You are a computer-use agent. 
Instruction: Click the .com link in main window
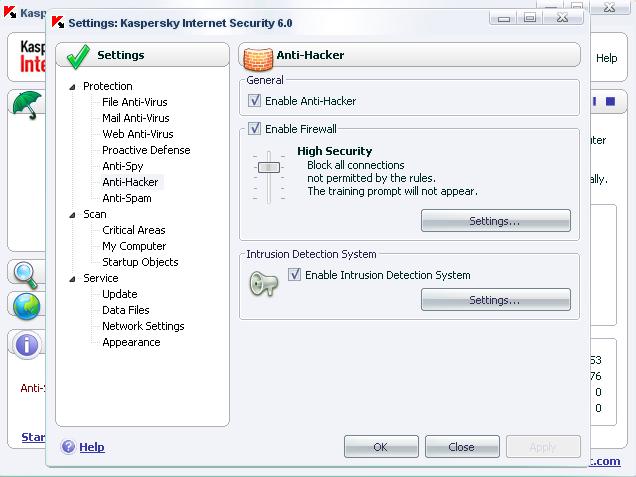(x=605, y=462)
